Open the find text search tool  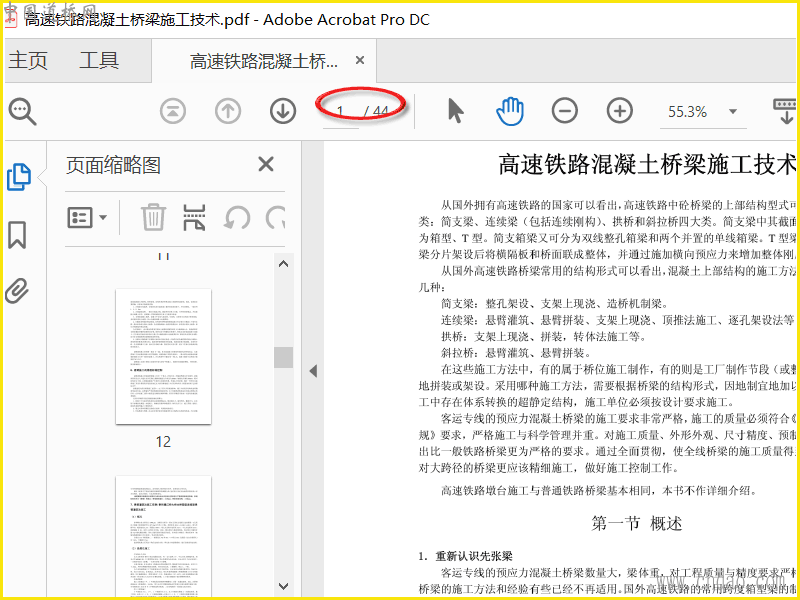pos(22,112)
